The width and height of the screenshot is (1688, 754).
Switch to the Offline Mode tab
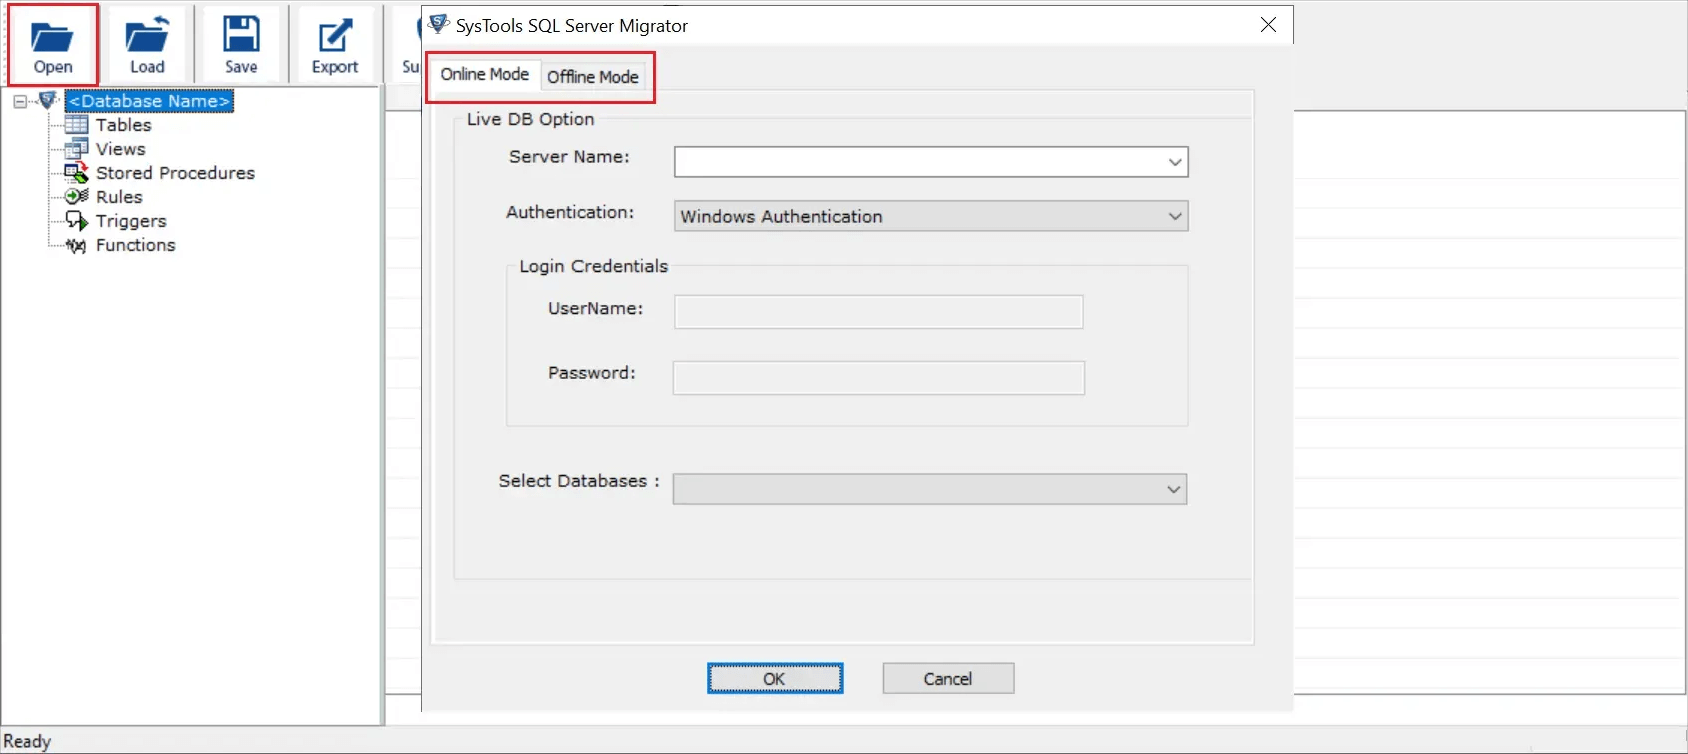(593, 77)
